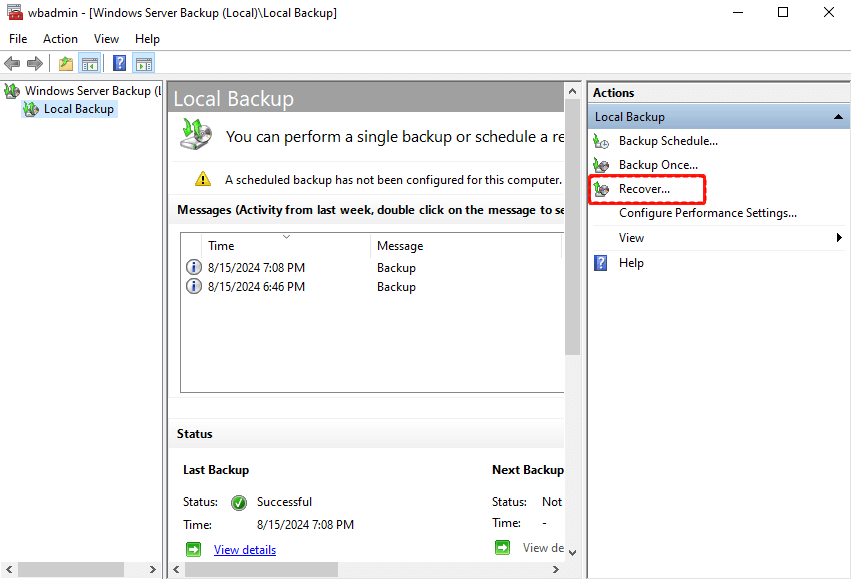The image size is (851, 579).
Task: Click the Recover icon in Actions pane
Action: 601,189
